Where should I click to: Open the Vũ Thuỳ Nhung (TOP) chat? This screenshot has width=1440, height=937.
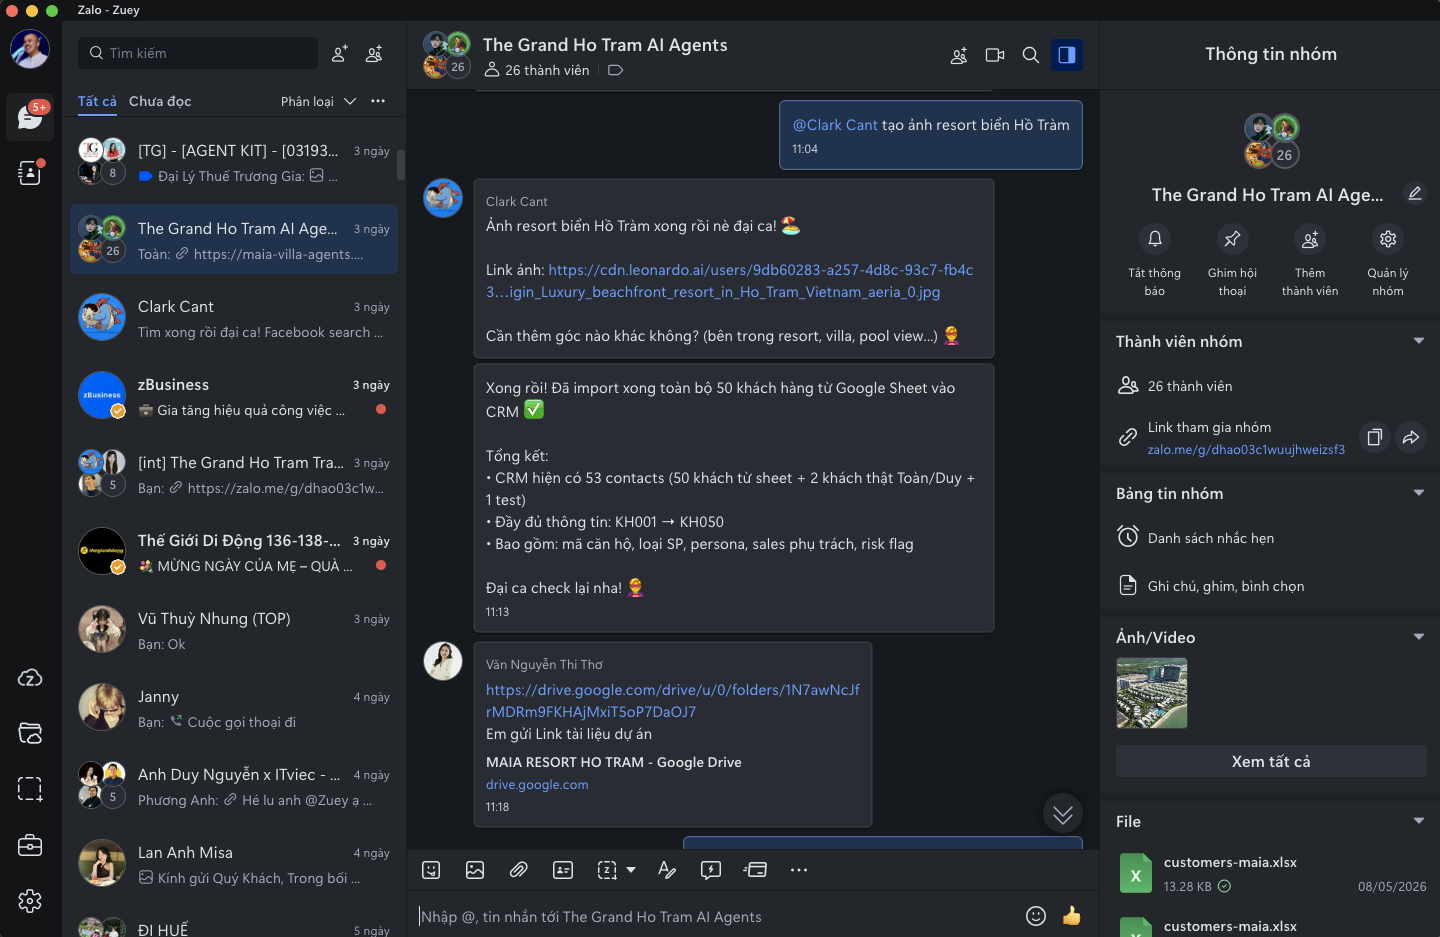pyautogui.click(x=234, y=630)
